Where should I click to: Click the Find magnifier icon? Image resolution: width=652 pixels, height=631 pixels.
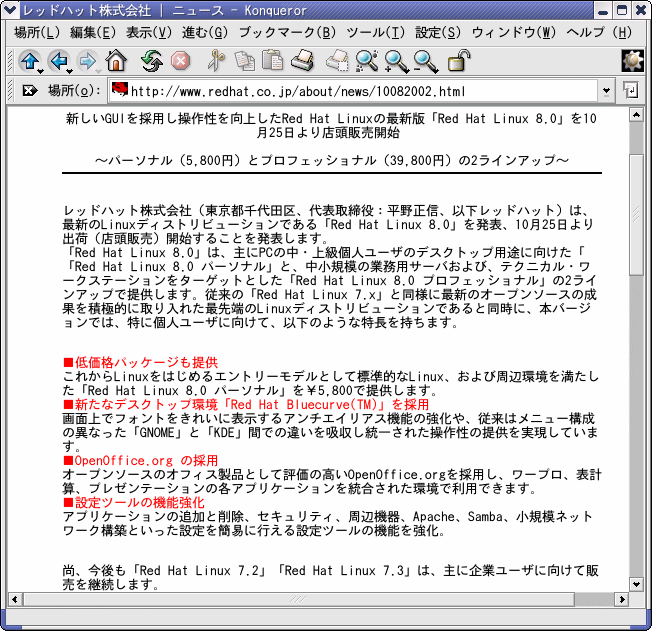coord(367,61)
